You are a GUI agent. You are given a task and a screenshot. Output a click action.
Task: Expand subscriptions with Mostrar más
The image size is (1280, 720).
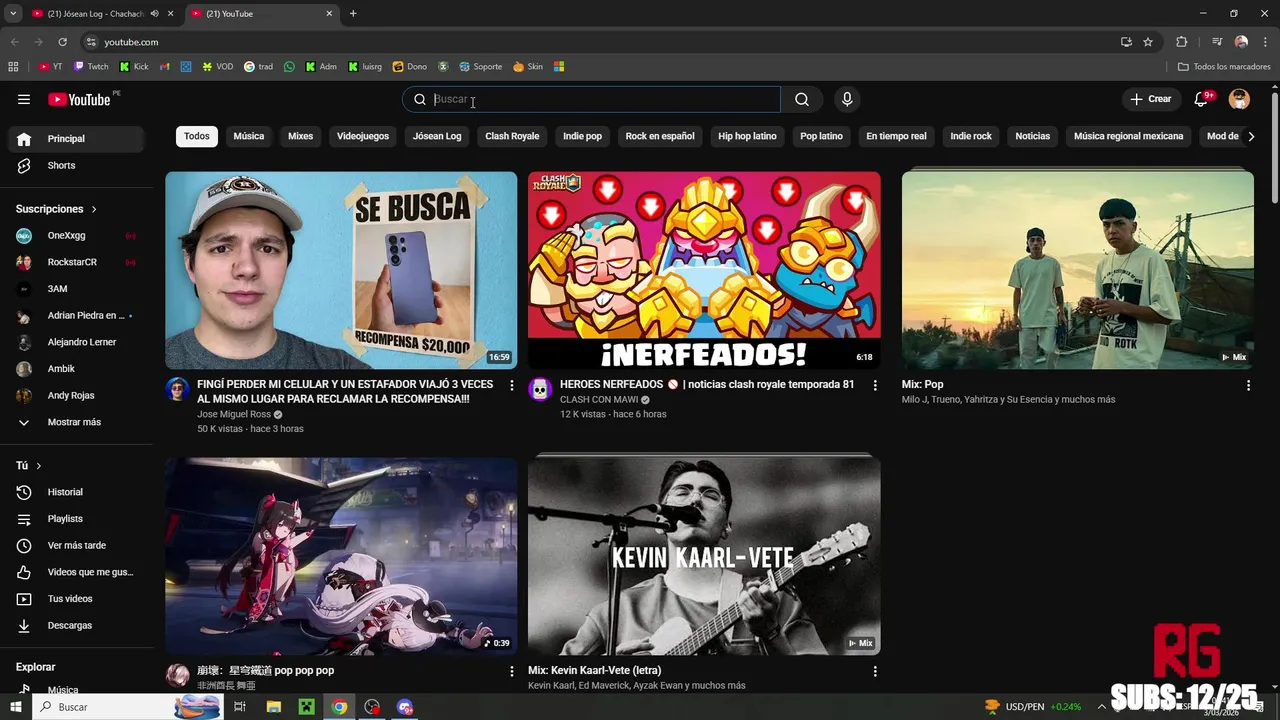[76, 422]
